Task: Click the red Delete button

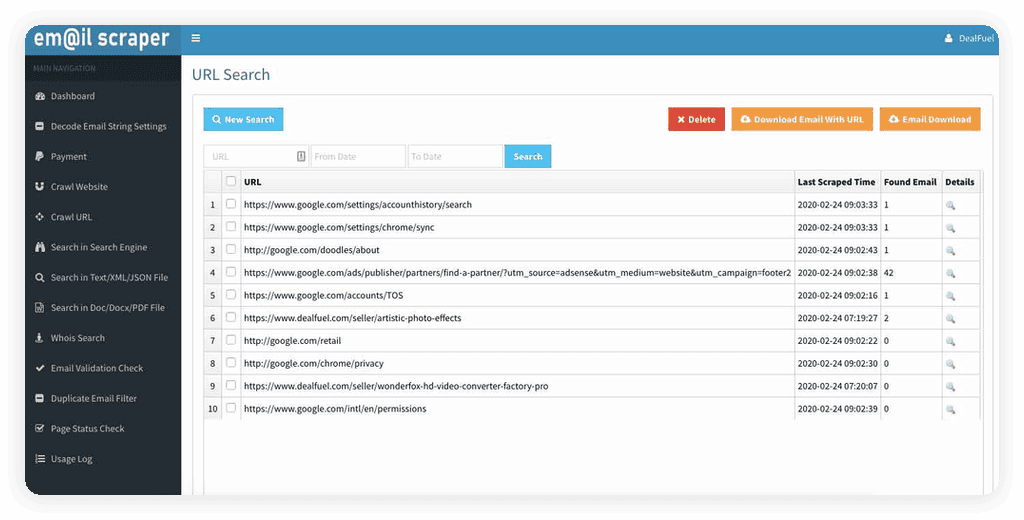Action: pyautogui.click(x=696, y=120)
